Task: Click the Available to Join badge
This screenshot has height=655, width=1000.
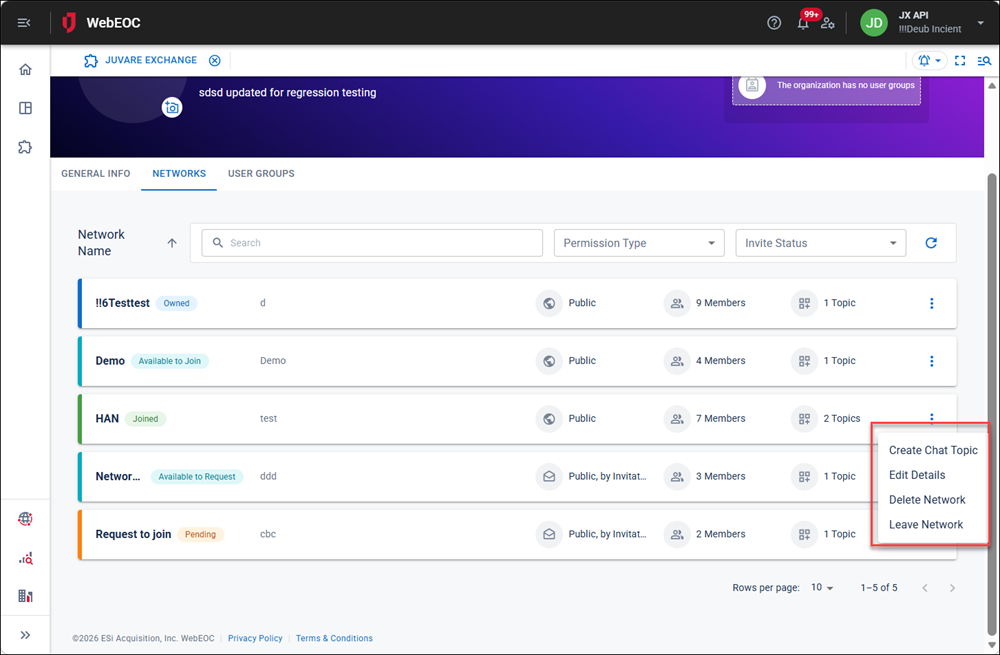Action: 170,361
